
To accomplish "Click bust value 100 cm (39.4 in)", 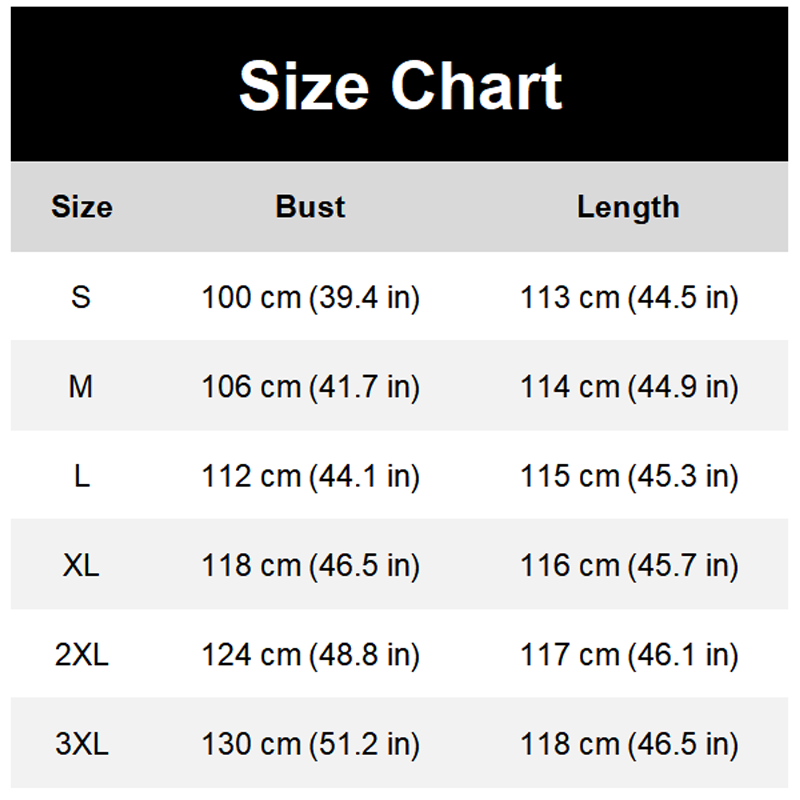I will click(x=311, y=298).
